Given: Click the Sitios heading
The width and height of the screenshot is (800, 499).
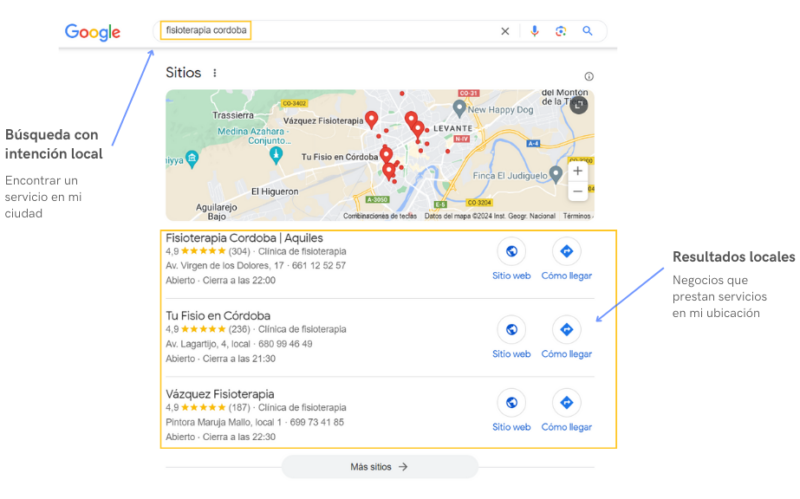Looking at the screenshot, I should coord(183,73).
